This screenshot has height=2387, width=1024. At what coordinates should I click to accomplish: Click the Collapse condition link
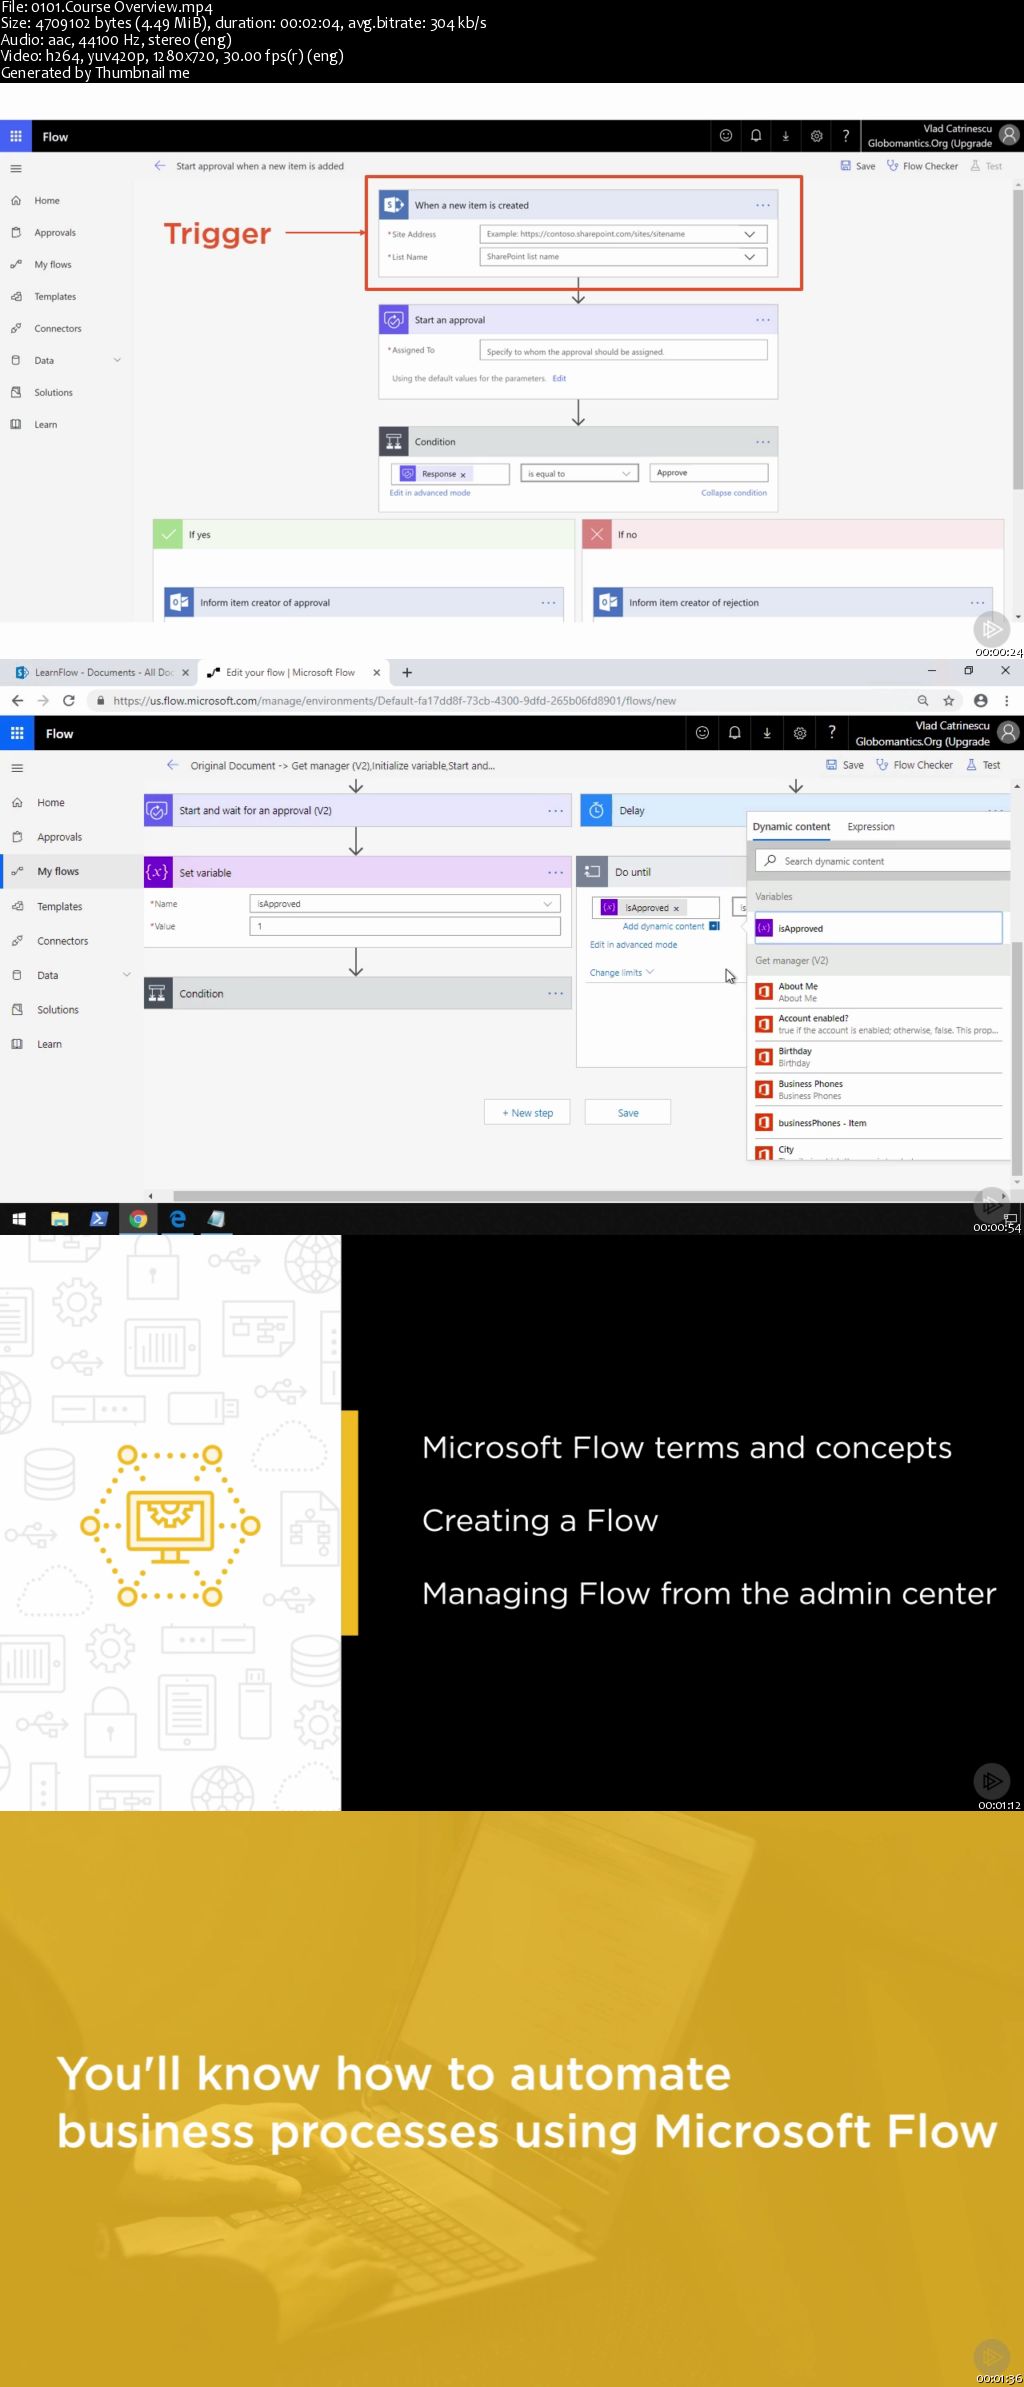[x=734, y=493]
